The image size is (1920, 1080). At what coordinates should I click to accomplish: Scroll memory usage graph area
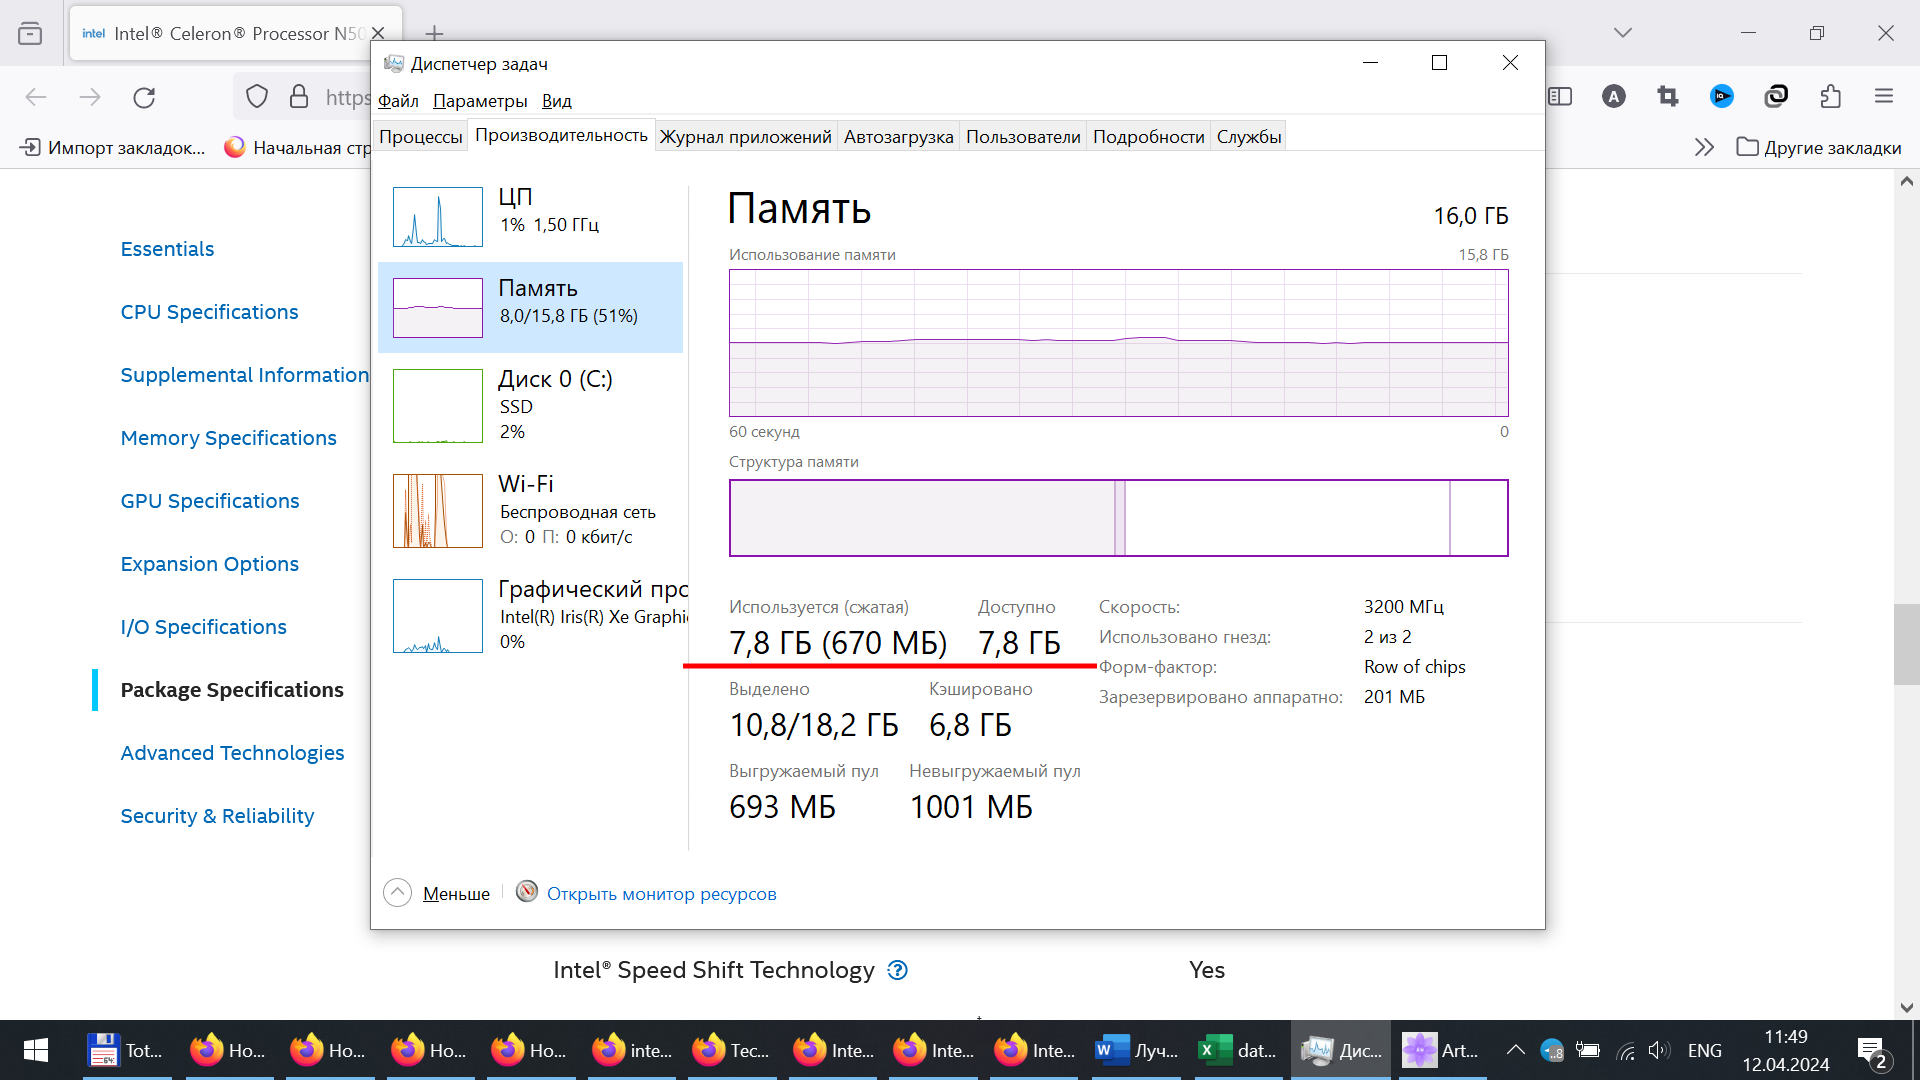[x=1118, y=342]
